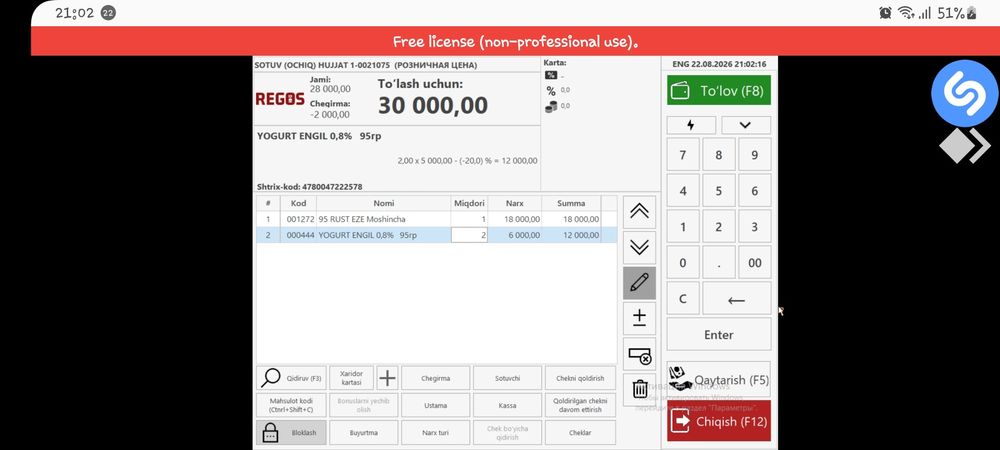This screenshot has height=450, width=1000.
Task: Tap keypad digit 4
Action: pyautogui.click(x=683, y=191)
